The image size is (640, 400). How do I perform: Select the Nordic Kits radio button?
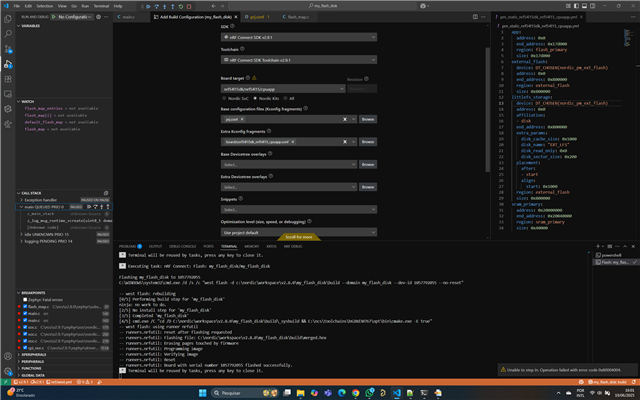255,98
